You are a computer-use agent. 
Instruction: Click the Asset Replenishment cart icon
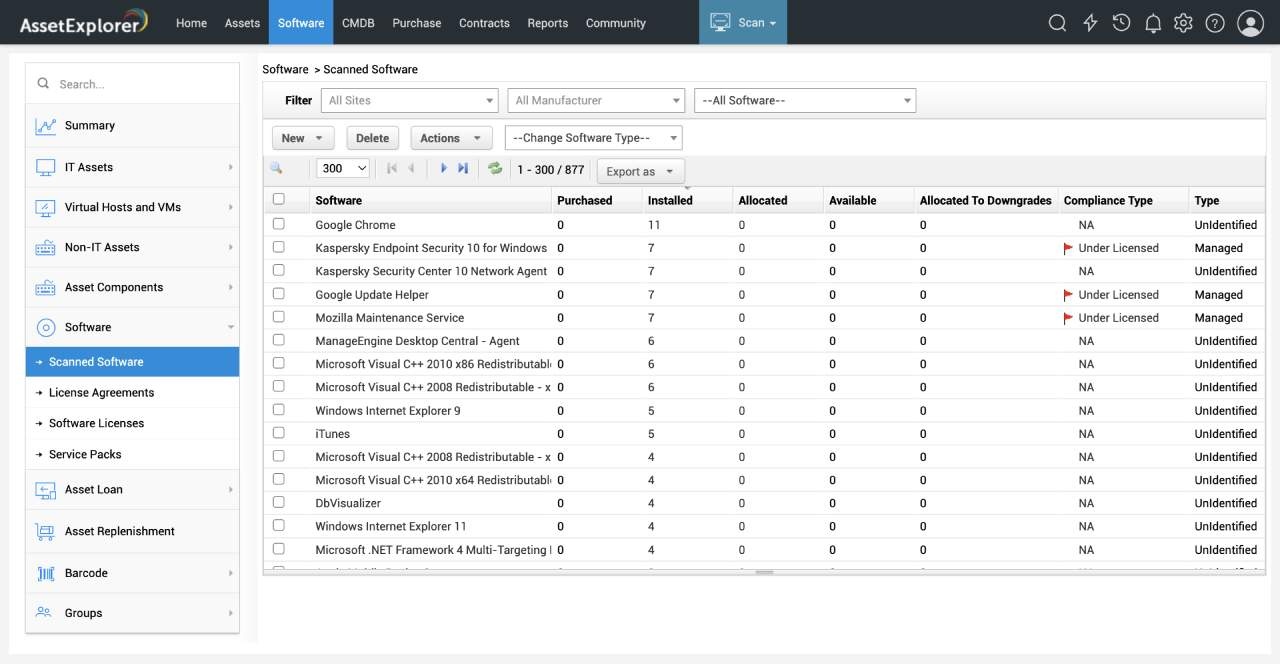click(x=46, y=531)
